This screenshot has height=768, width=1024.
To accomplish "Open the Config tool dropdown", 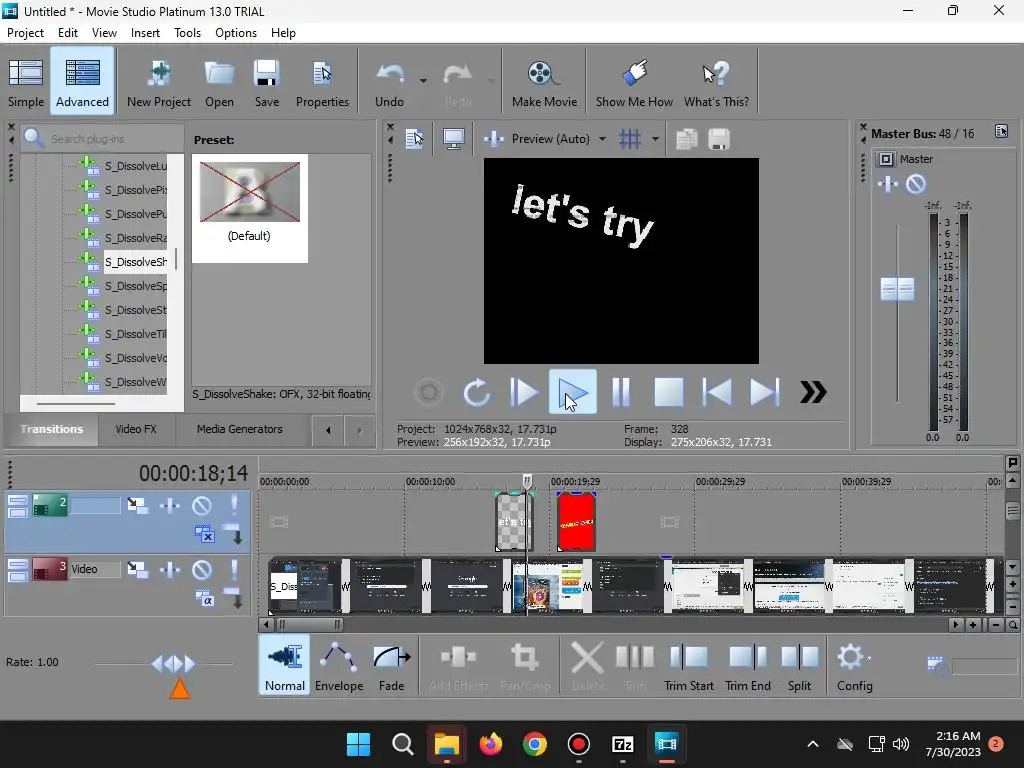I will point(869,658).
